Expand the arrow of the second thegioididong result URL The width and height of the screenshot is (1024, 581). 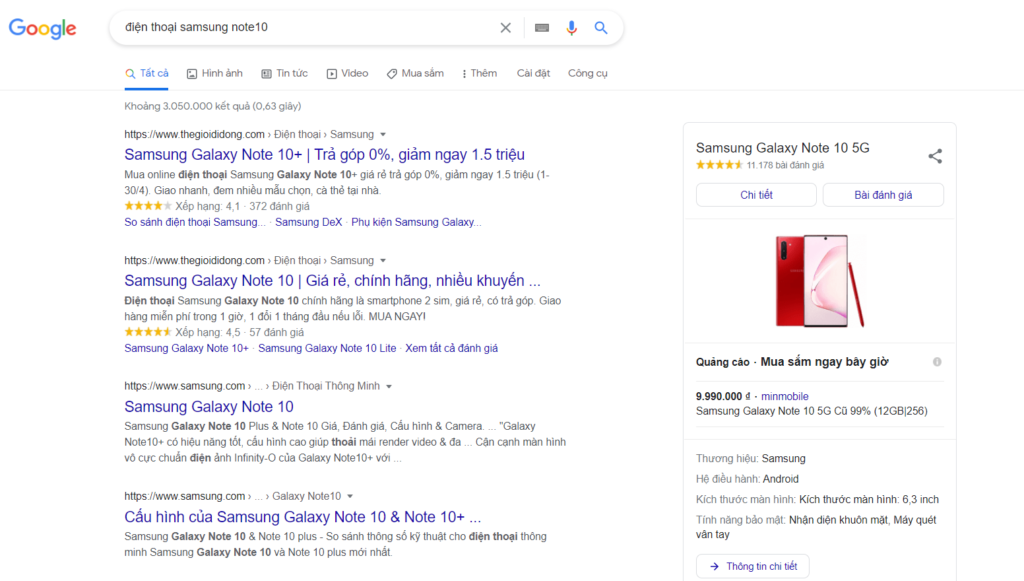coord(383,260)
